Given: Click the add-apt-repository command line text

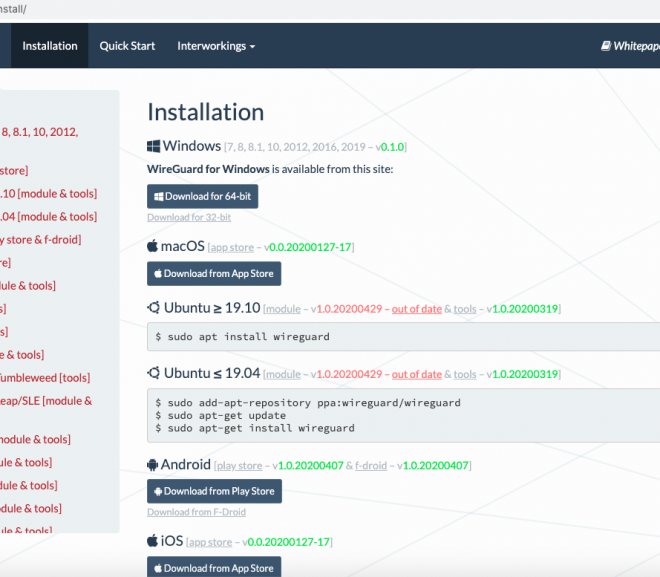Looking at the screenshot, I should tap(308, 403).
